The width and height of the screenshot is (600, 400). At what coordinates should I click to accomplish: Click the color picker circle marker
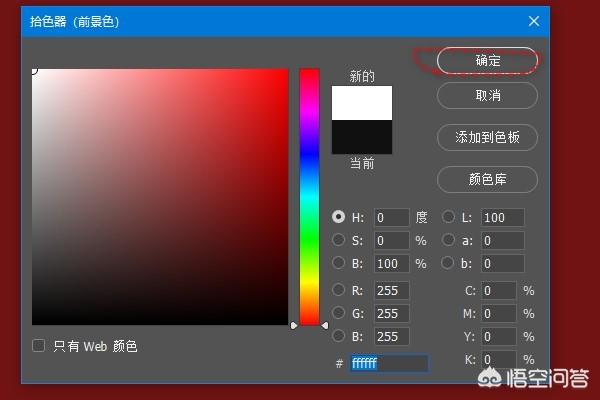34,70
